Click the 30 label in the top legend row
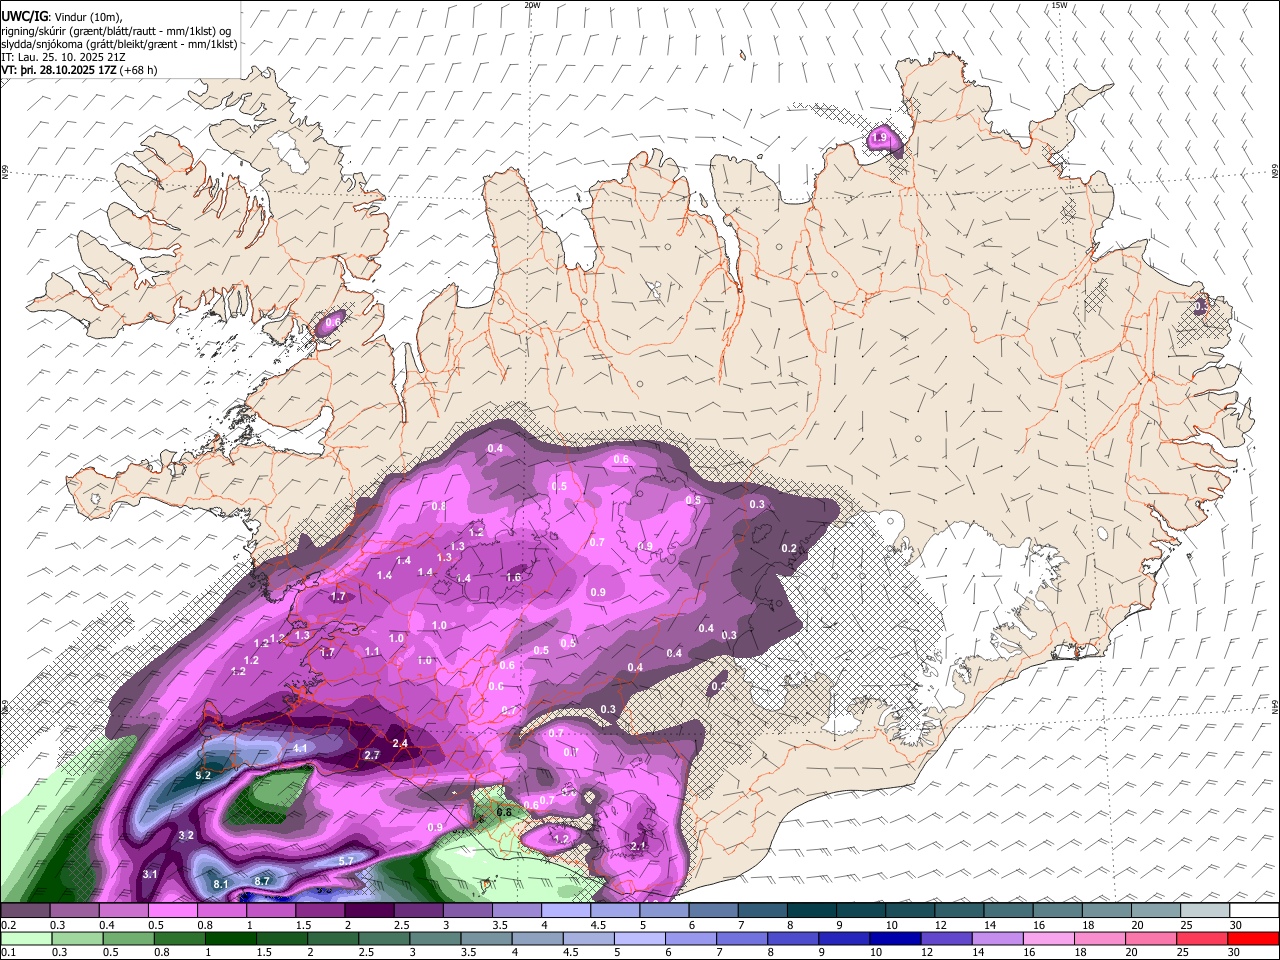 tap(1235, 925)
